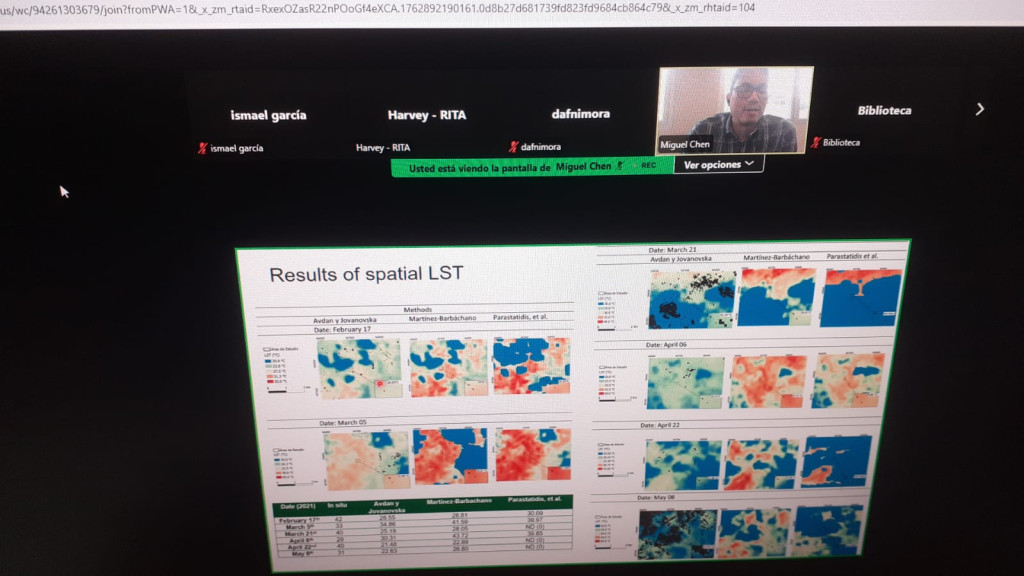
Task: Click the March 21 Parastatidis et al. map
Action: [x=860, y=297]
